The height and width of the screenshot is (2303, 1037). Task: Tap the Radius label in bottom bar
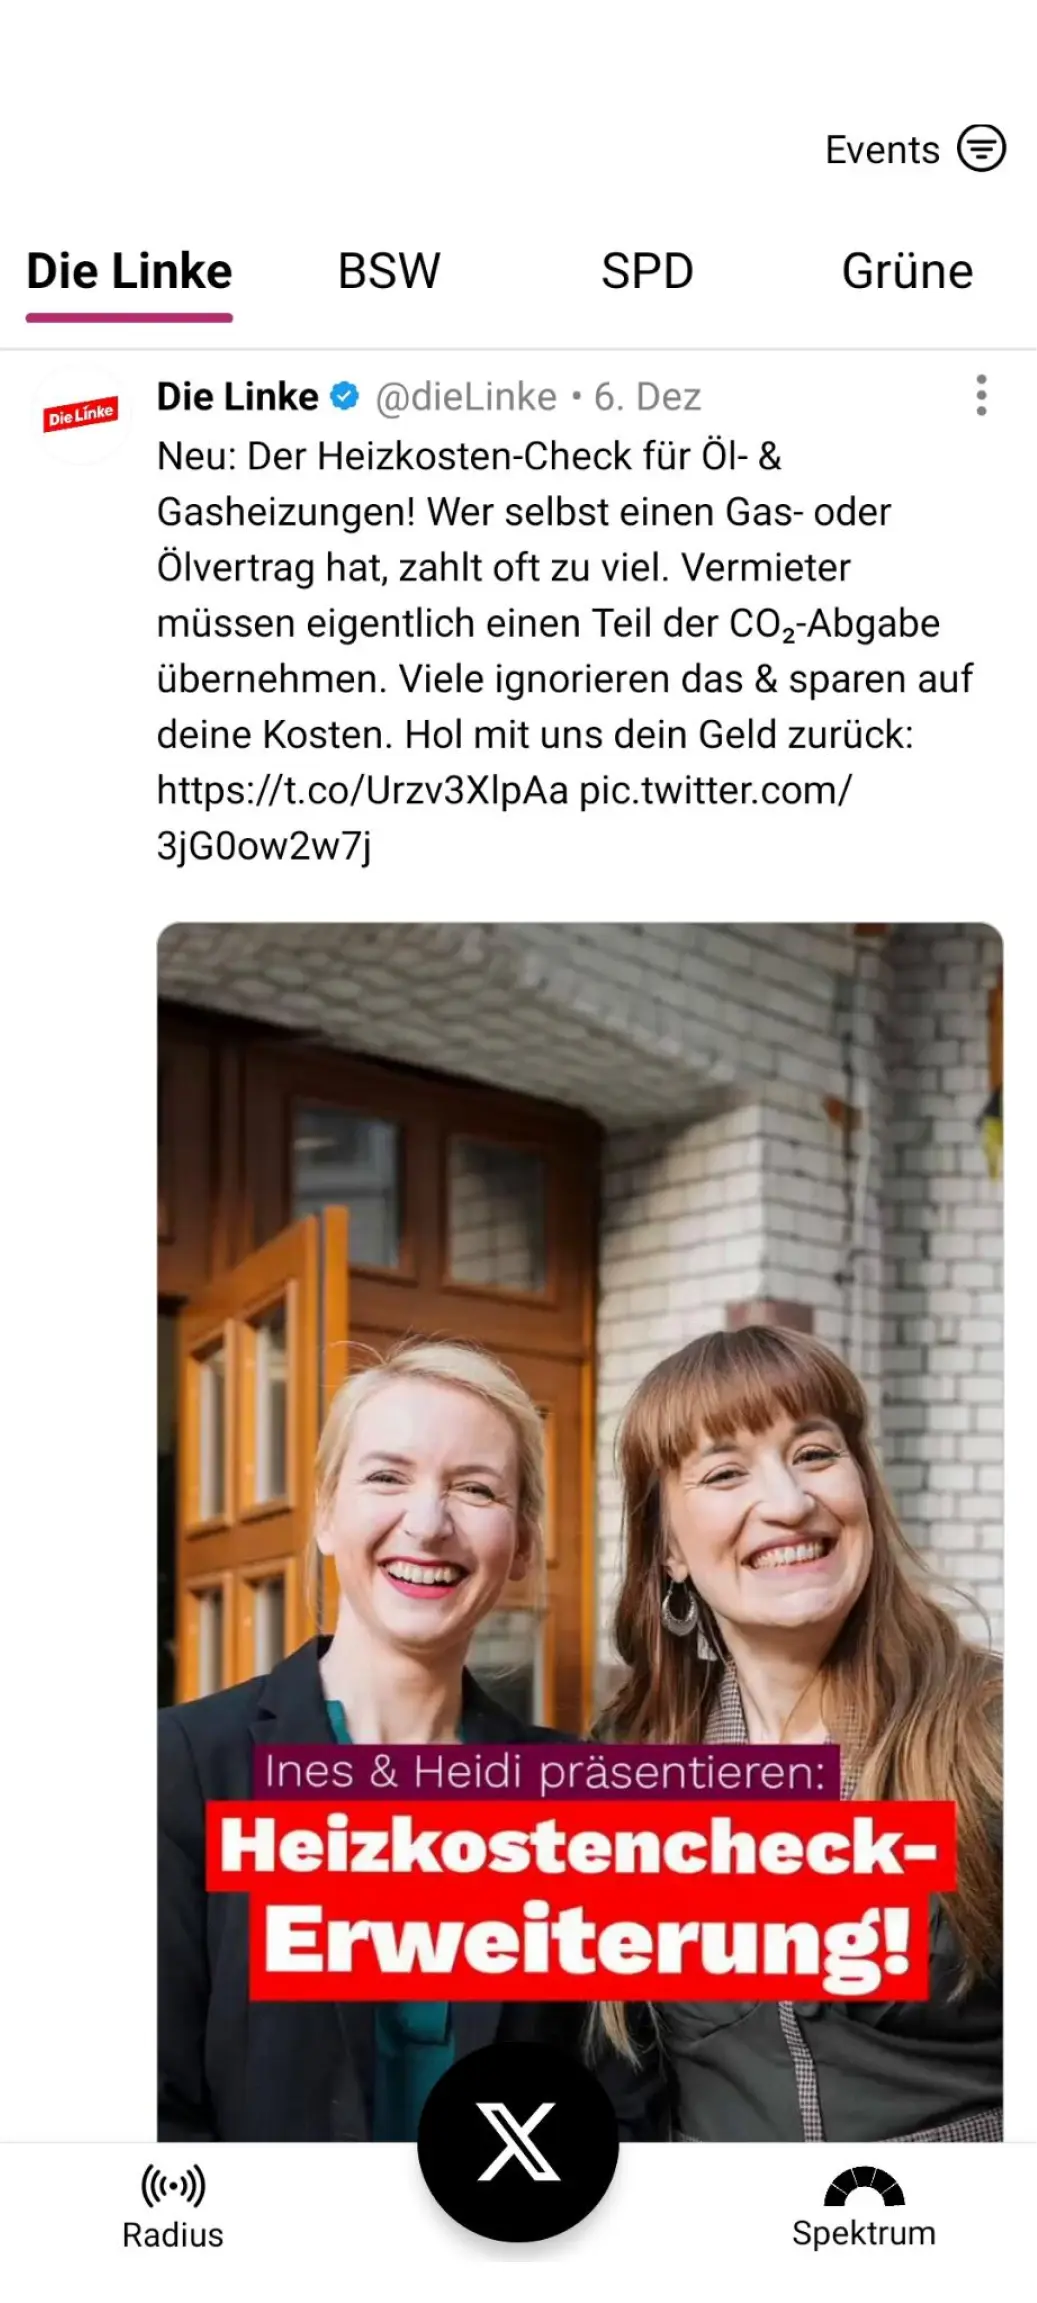[x=173, y=2236]
